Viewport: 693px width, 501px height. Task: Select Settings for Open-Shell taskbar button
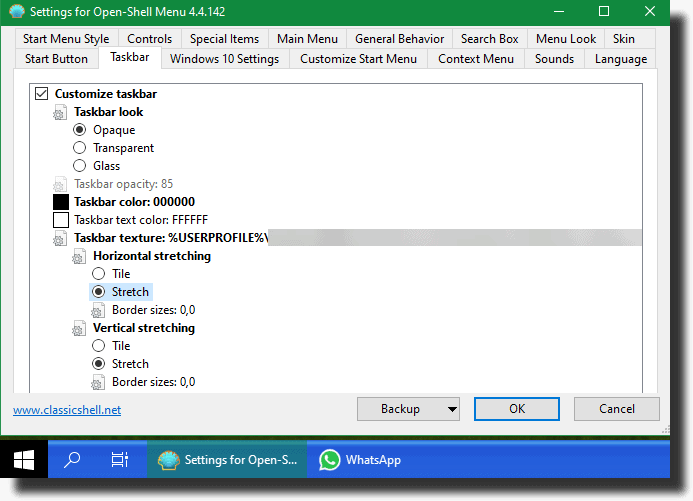tap(227, 459)
